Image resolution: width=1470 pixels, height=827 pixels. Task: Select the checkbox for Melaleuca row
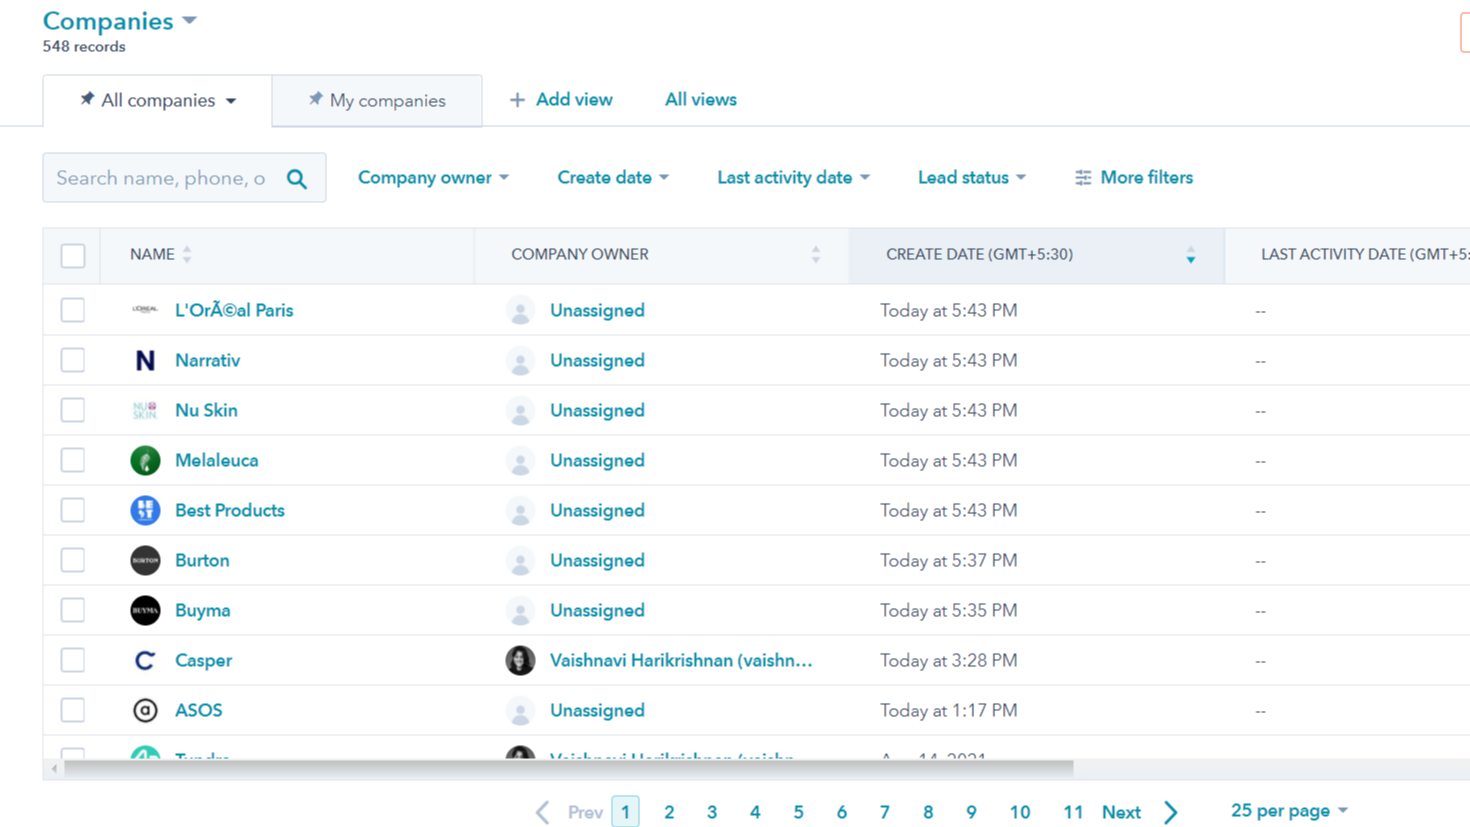pyautogui.click(x=72, y=460)
